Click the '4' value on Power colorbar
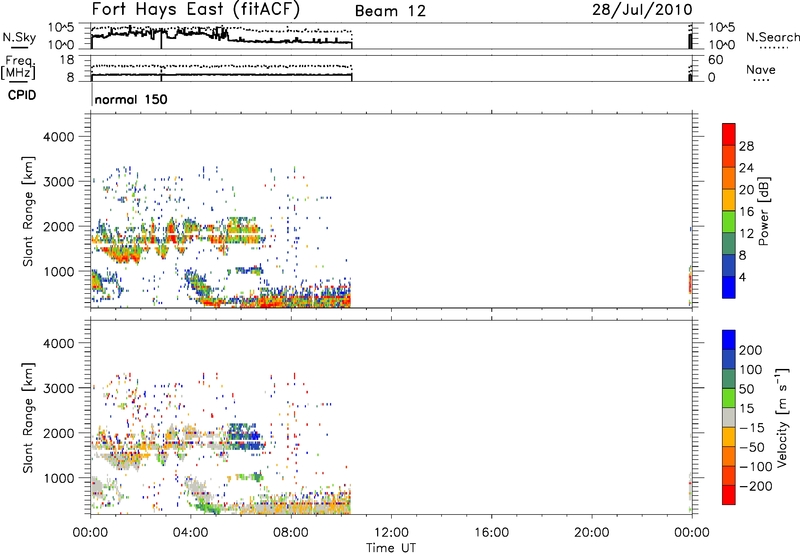The height and width of the screenshot is (554, 800). (742, 278)
